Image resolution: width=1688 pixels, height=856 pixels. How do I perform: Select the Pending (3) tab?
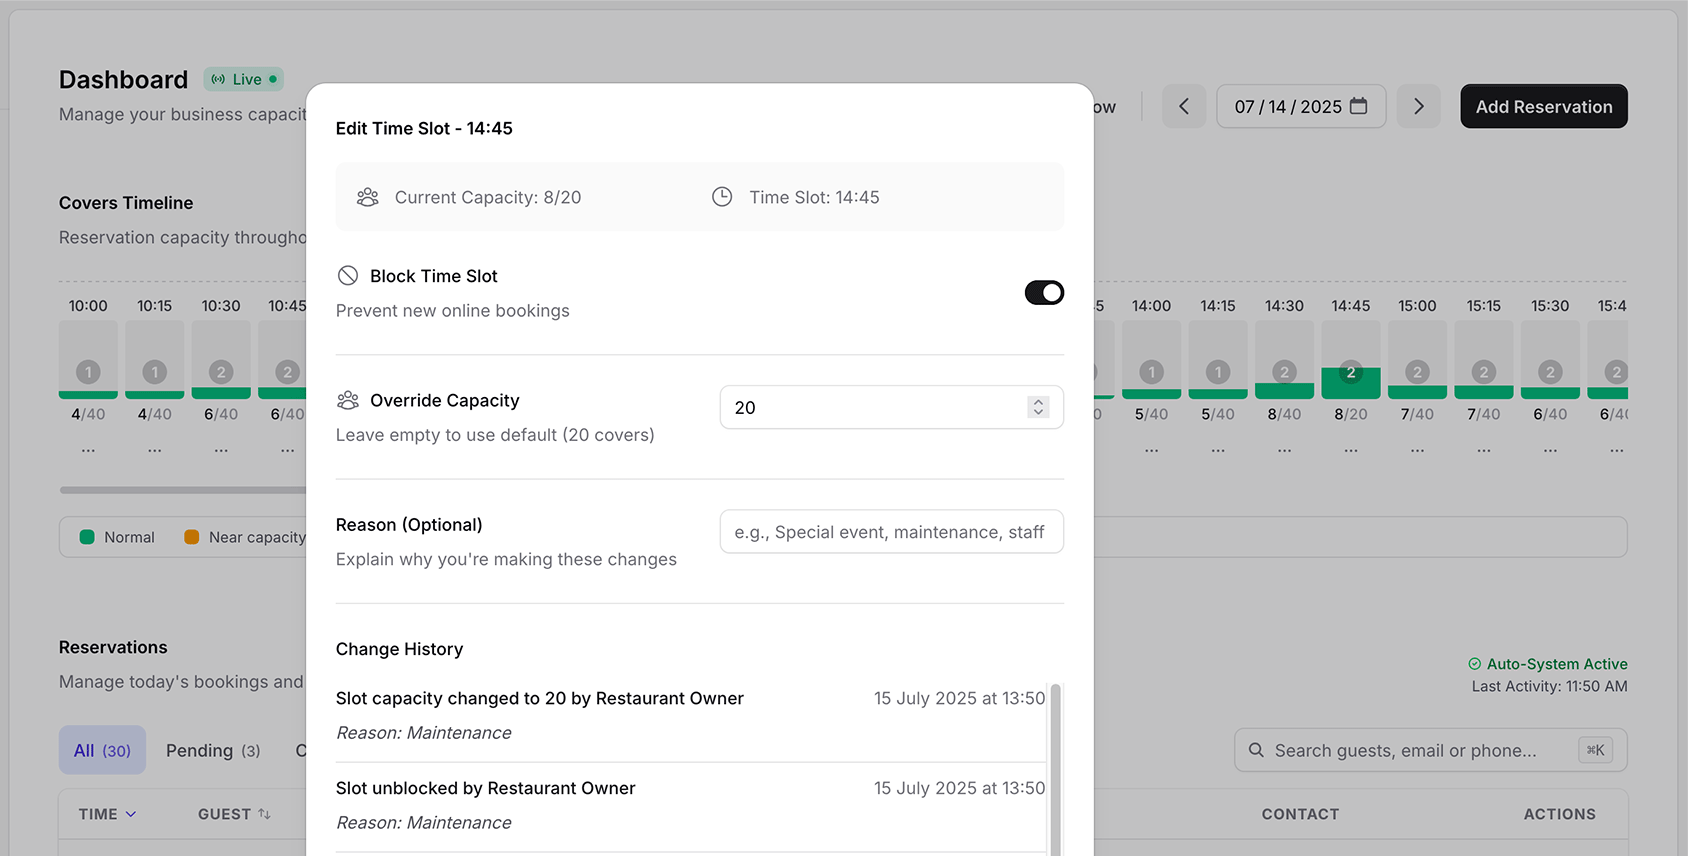tap(213, 750)
